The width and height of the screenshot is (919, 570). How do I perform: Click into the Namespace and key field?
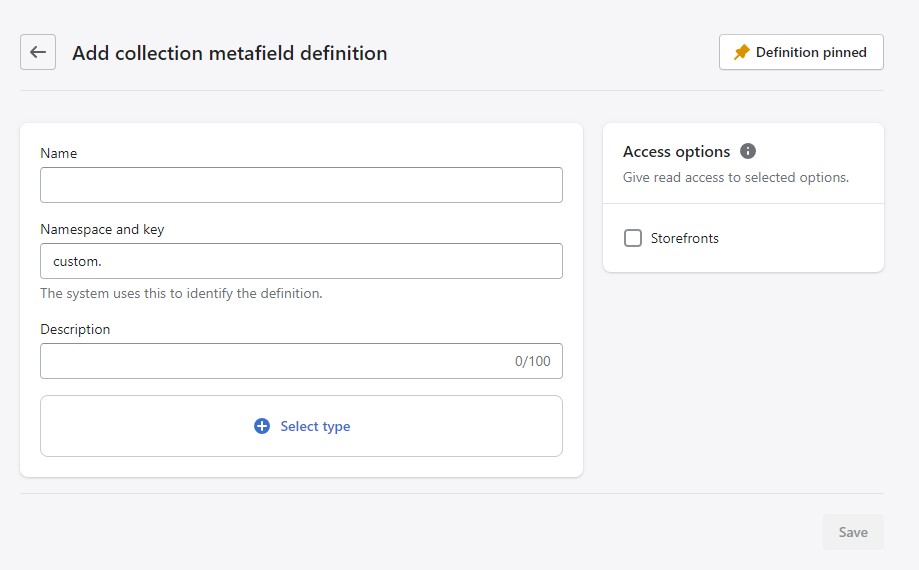coord(301,261)
